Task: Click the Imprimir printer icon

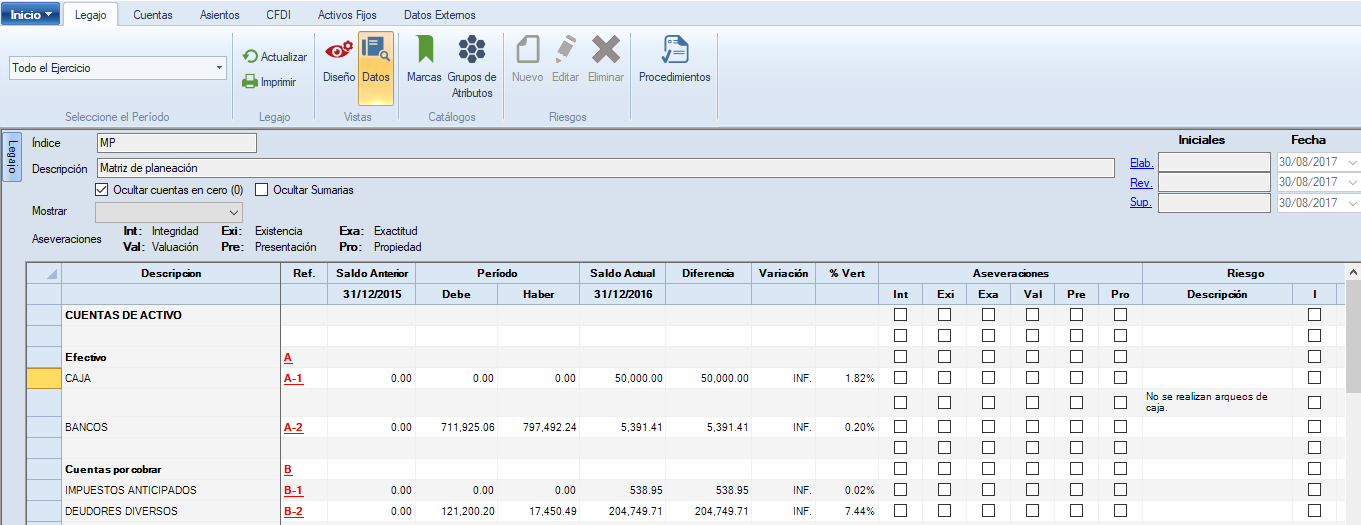Action: [251, 82]
